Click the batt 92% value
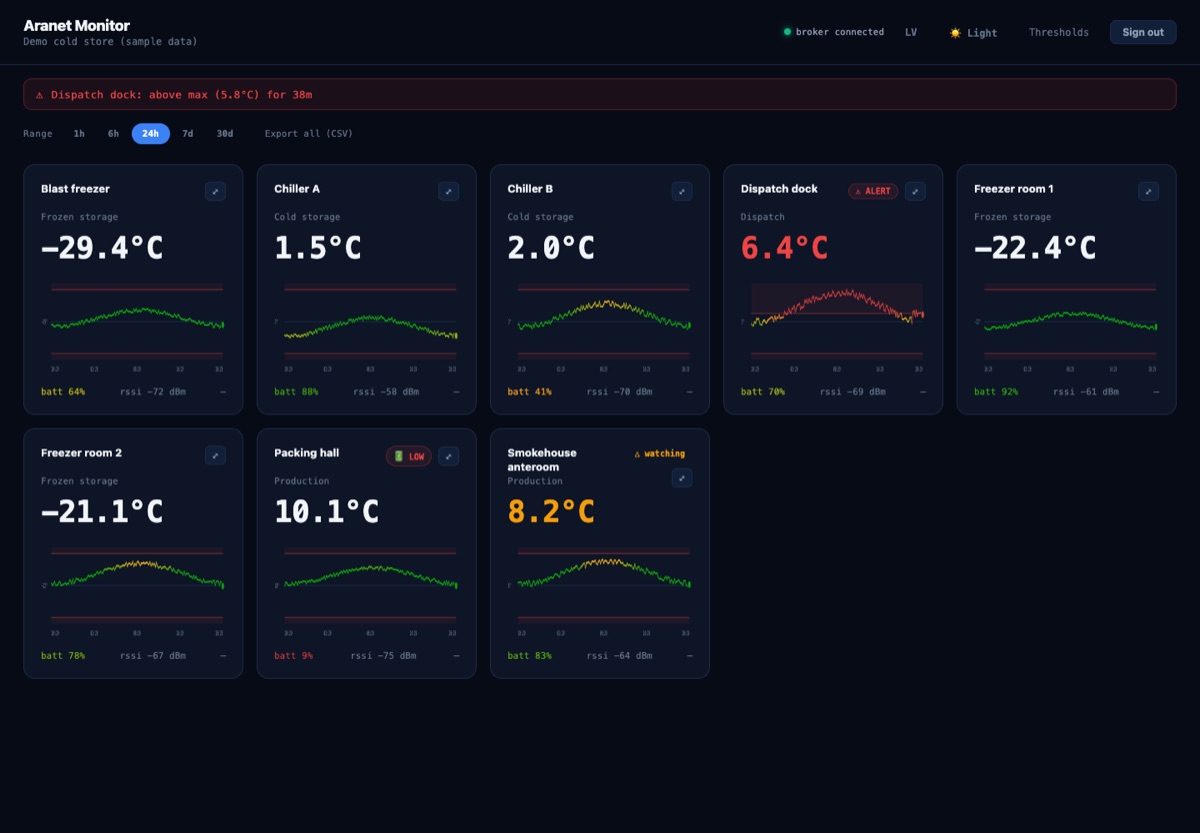This screenshot has height=833, width=1200. coord(996,392)
